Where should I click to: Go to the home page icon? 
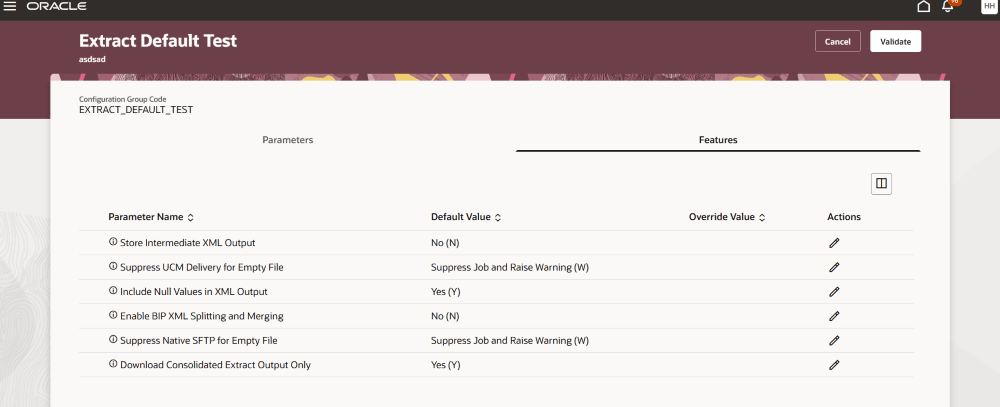pos(923,6)
